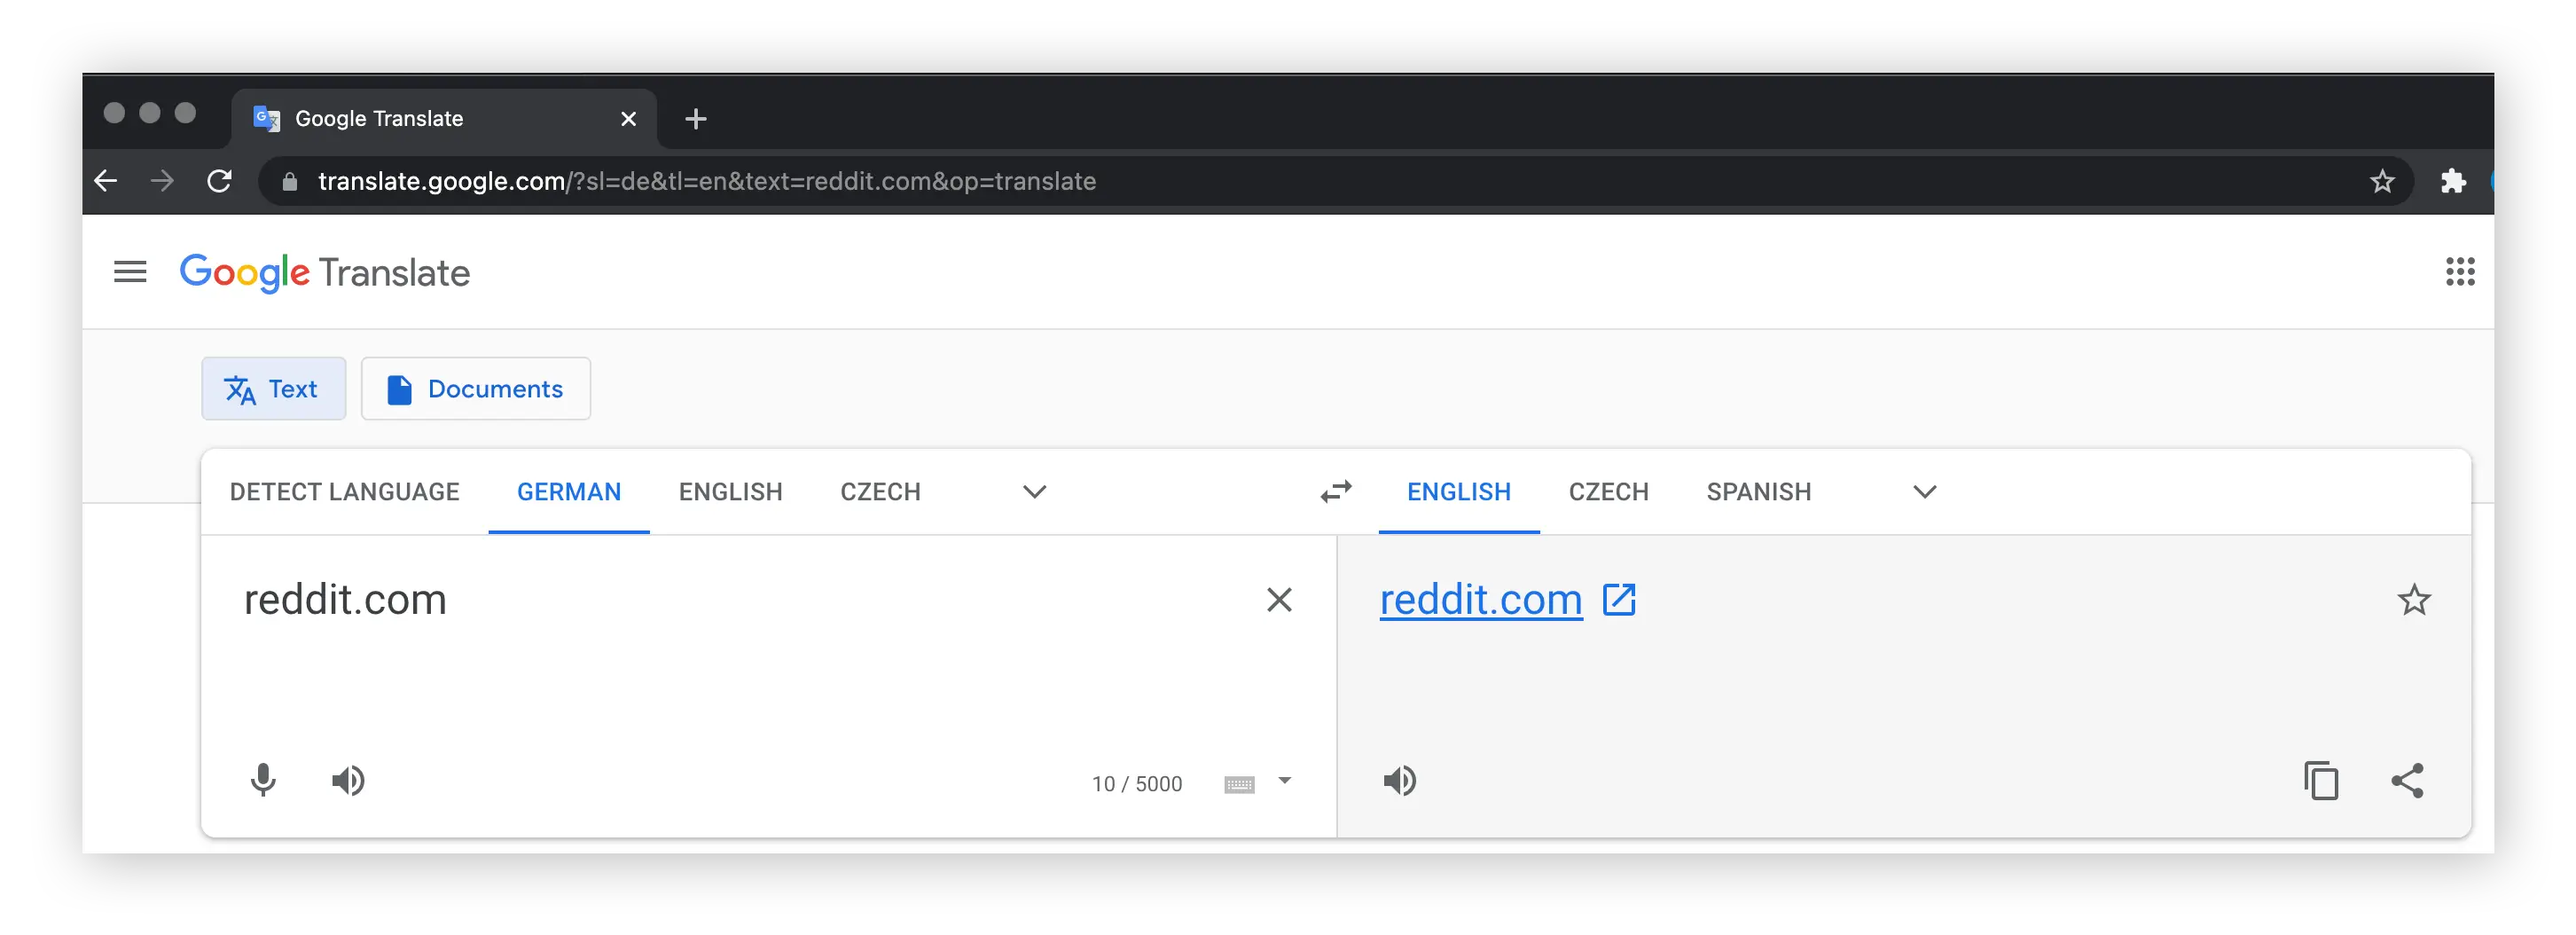Select Detect Language as source

click(x=344, y=492)
